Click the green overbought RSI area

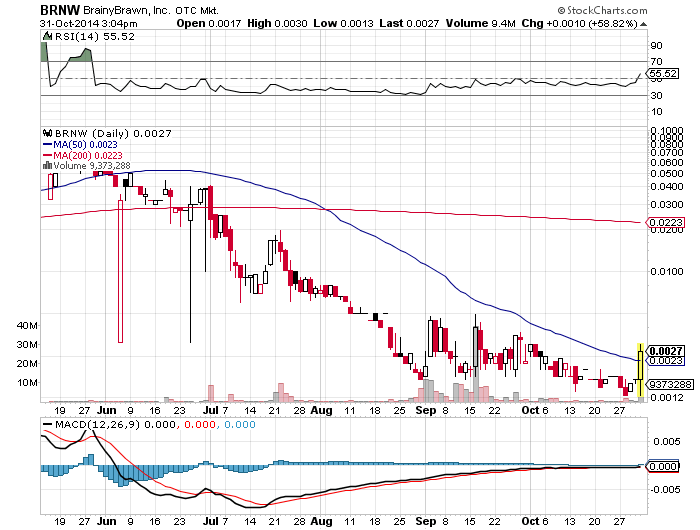[81, 55]
